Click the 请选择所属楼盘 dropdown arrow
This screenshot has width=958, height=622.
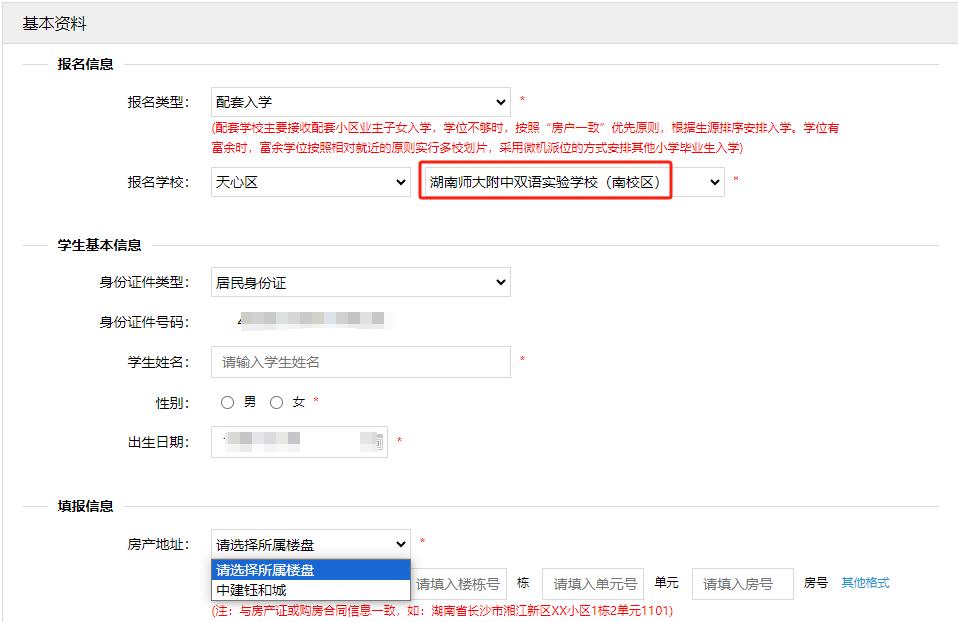[x=401, y=545]
